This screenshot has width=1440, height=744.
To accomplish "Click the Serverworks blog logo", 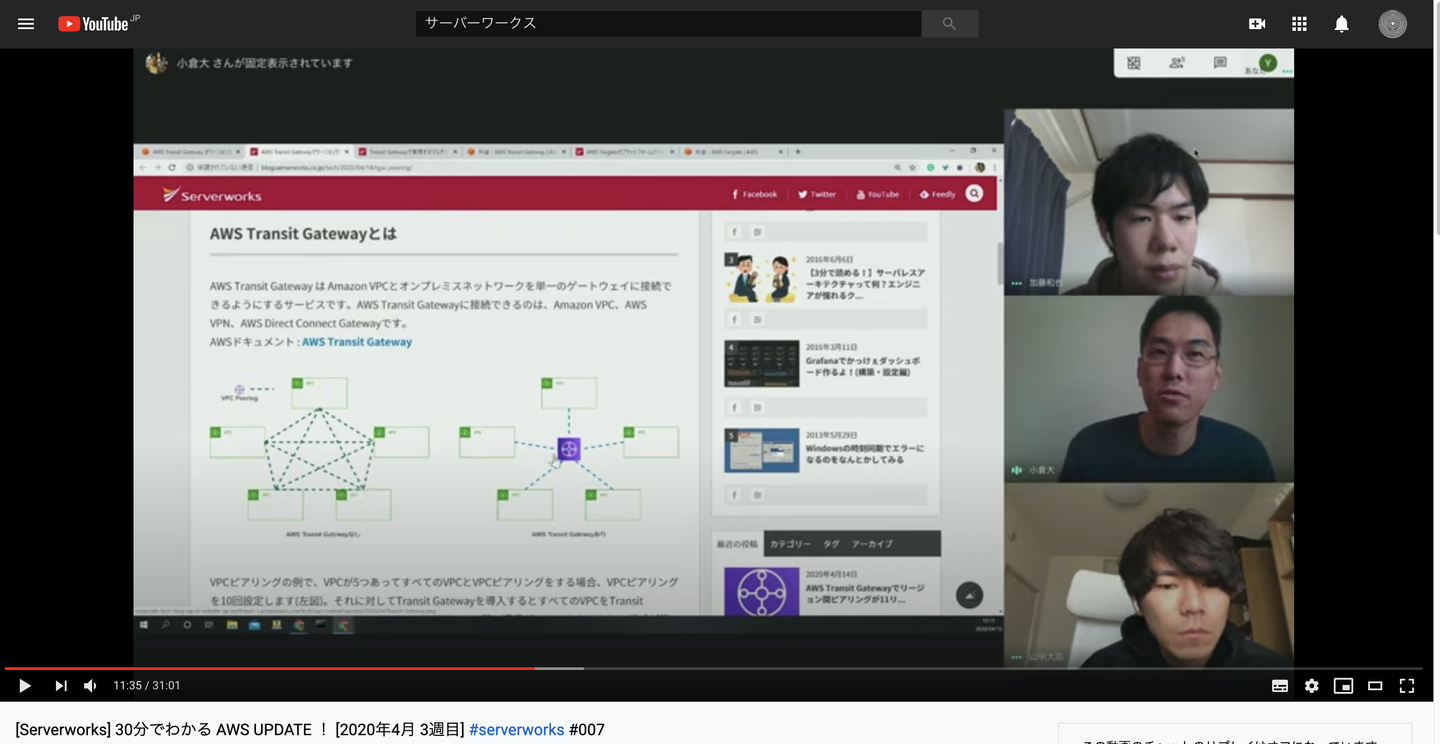I will point(212,195).
